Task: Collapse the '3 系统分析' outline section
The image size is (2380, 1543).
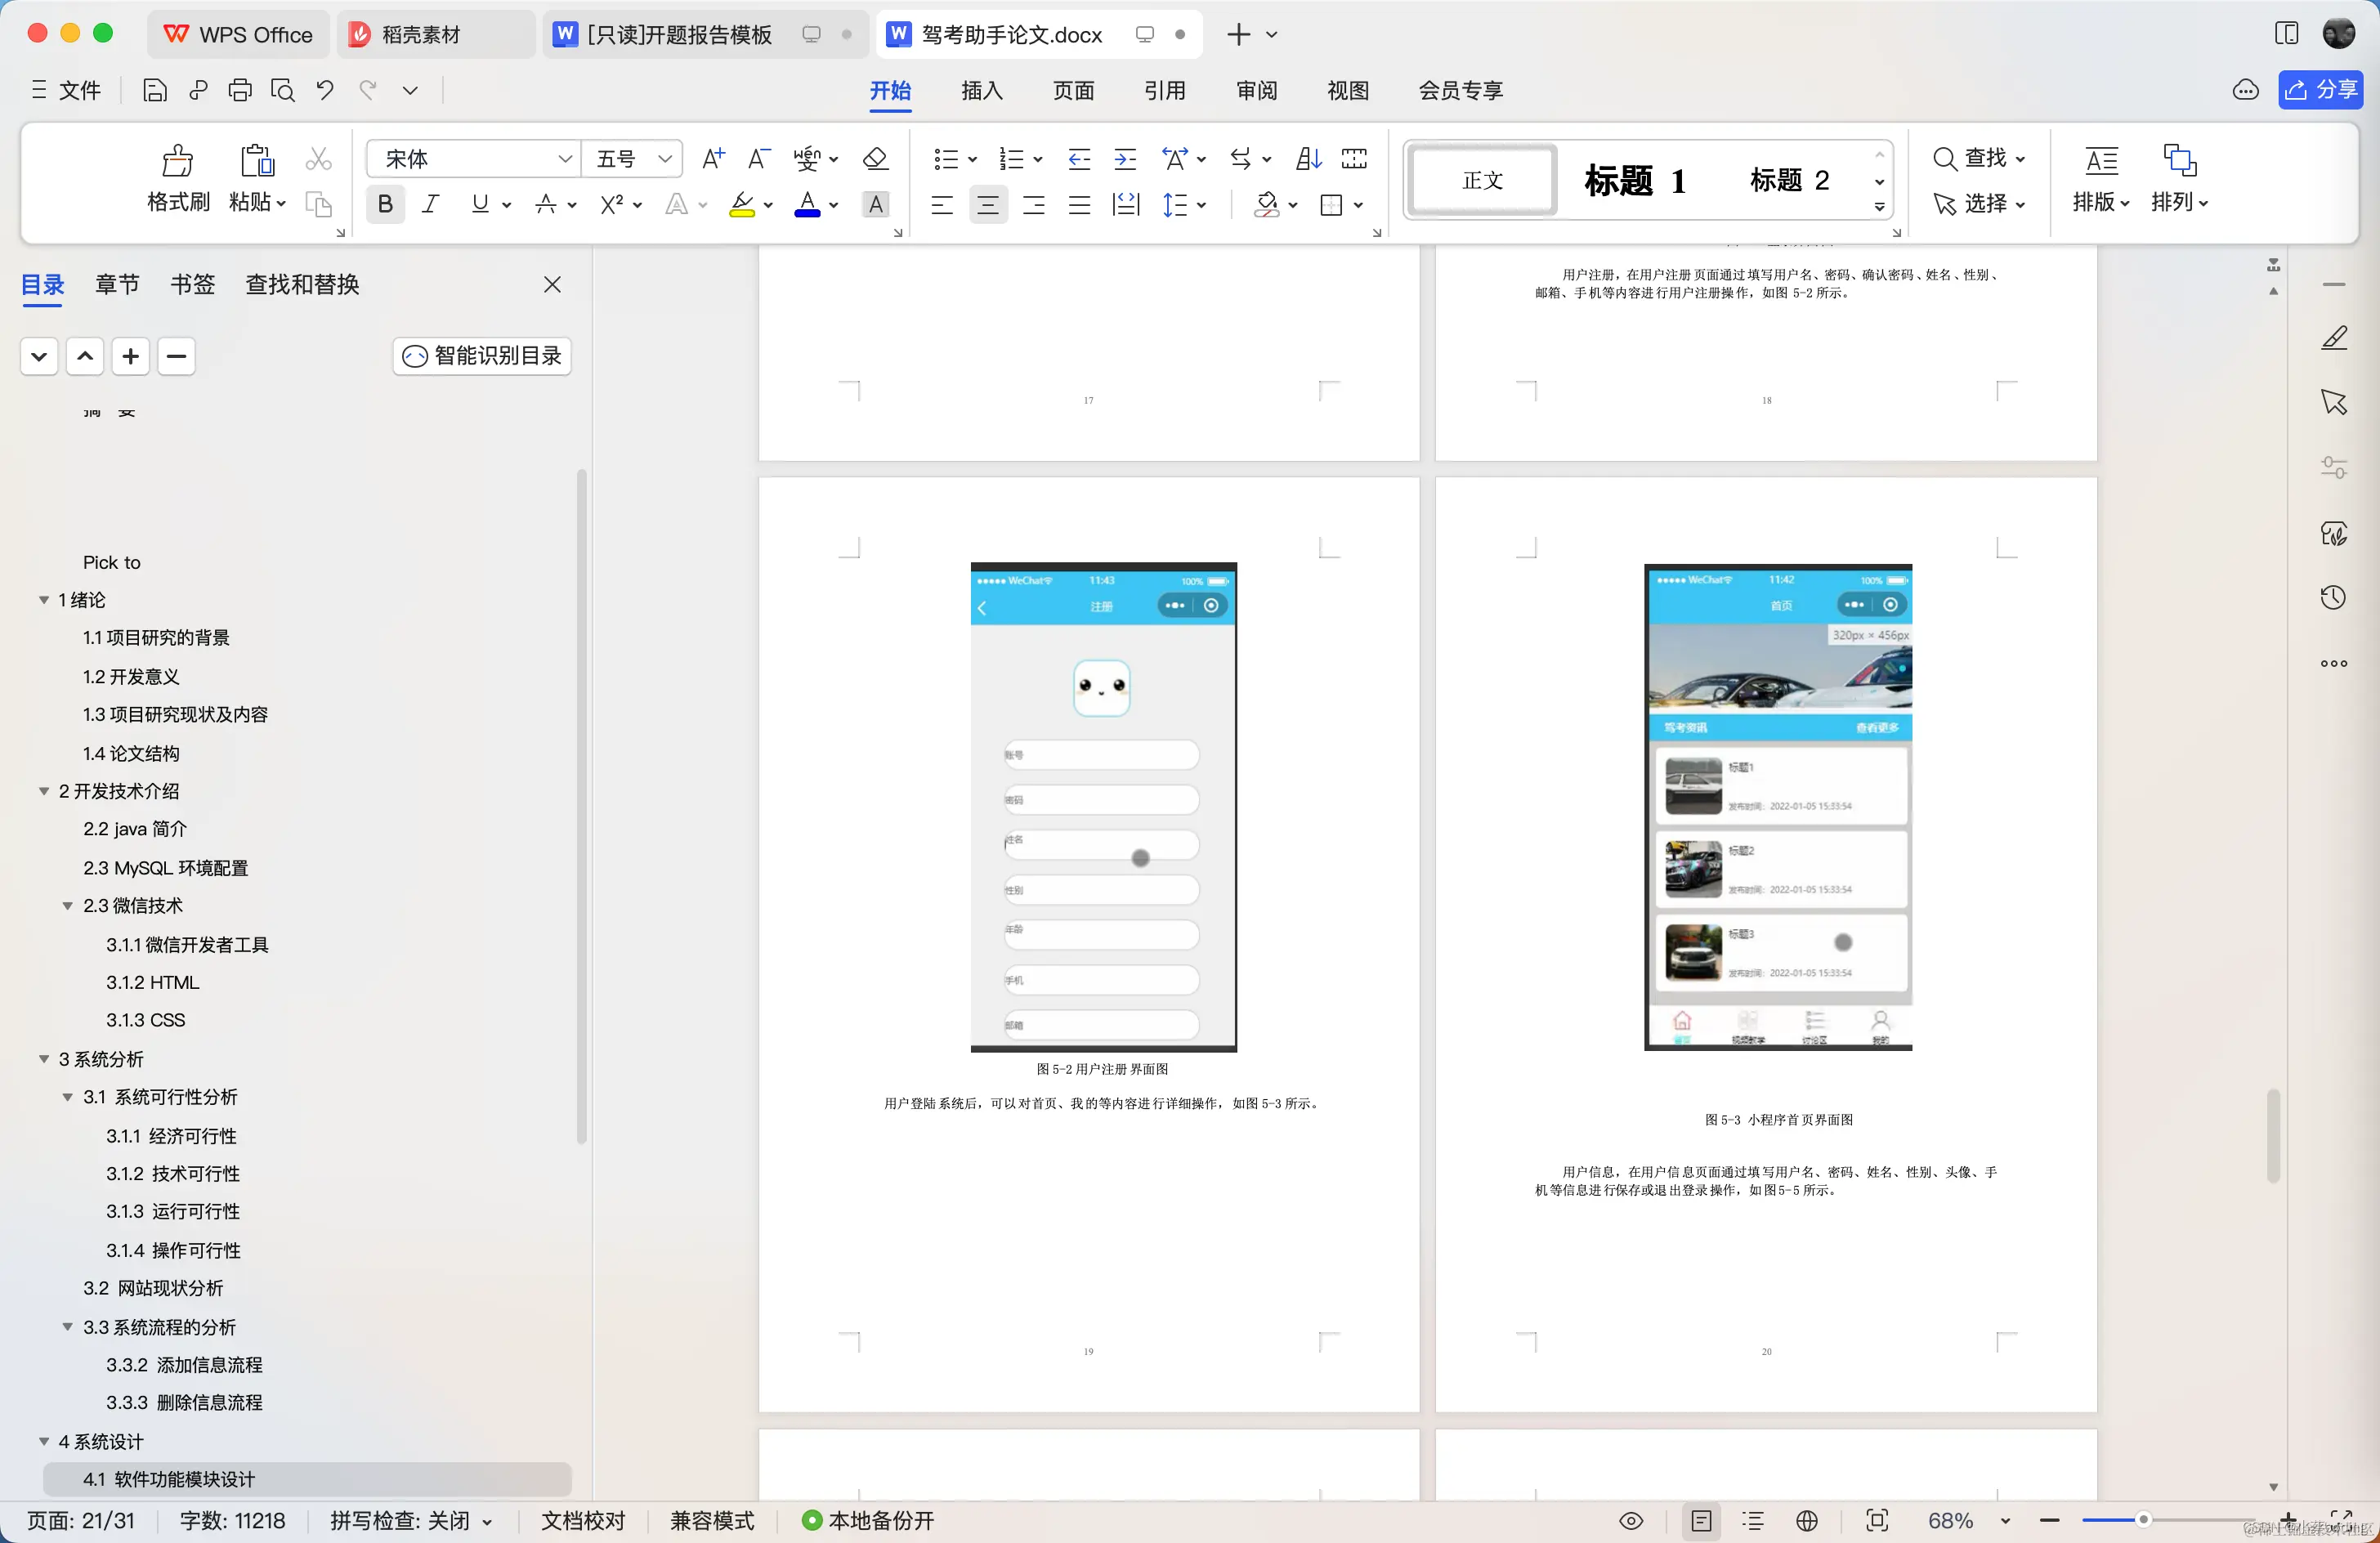Action: point(44,1058)
